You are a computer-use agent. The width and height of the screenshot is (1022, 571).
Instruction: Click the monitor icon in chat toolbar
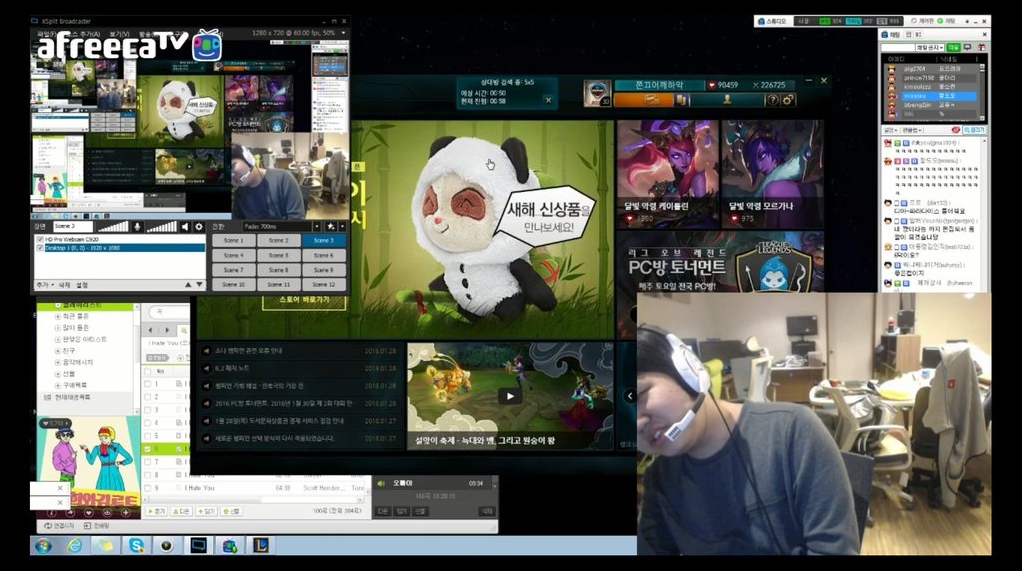click(968, 48)
